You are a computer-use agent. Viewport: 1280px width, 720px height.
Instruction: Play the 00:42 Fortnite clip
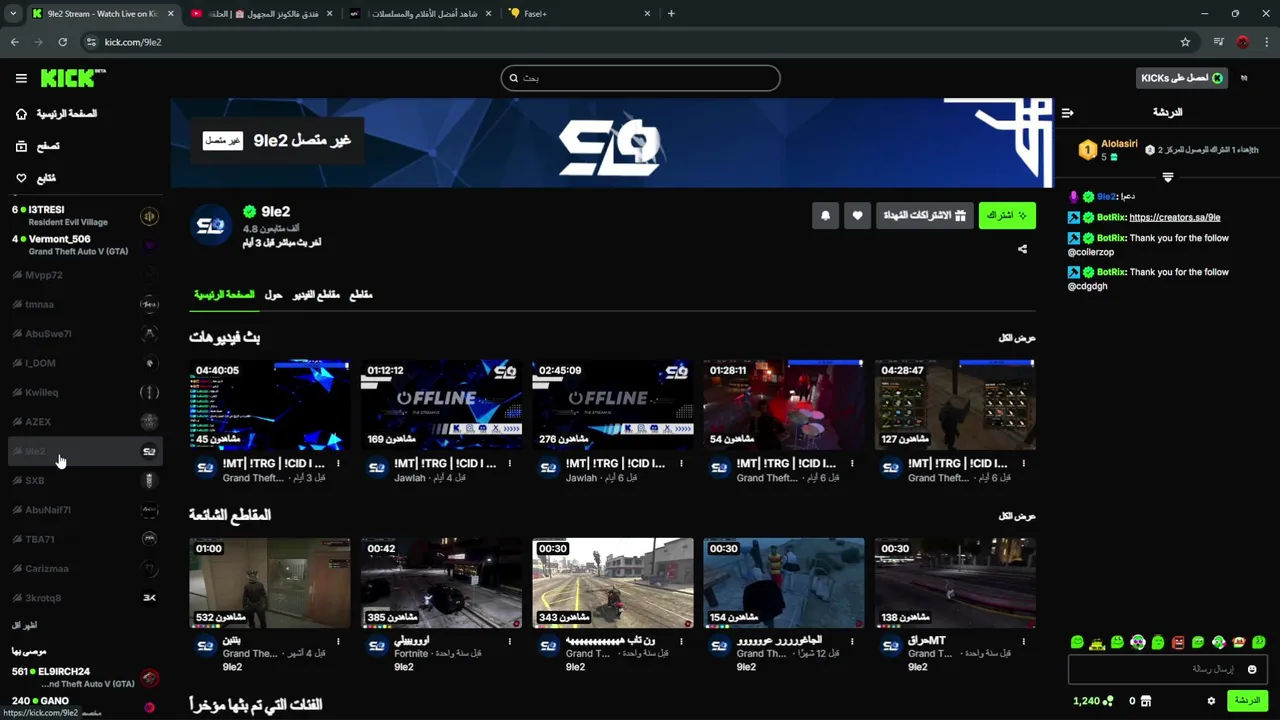[x=441, y=583]
